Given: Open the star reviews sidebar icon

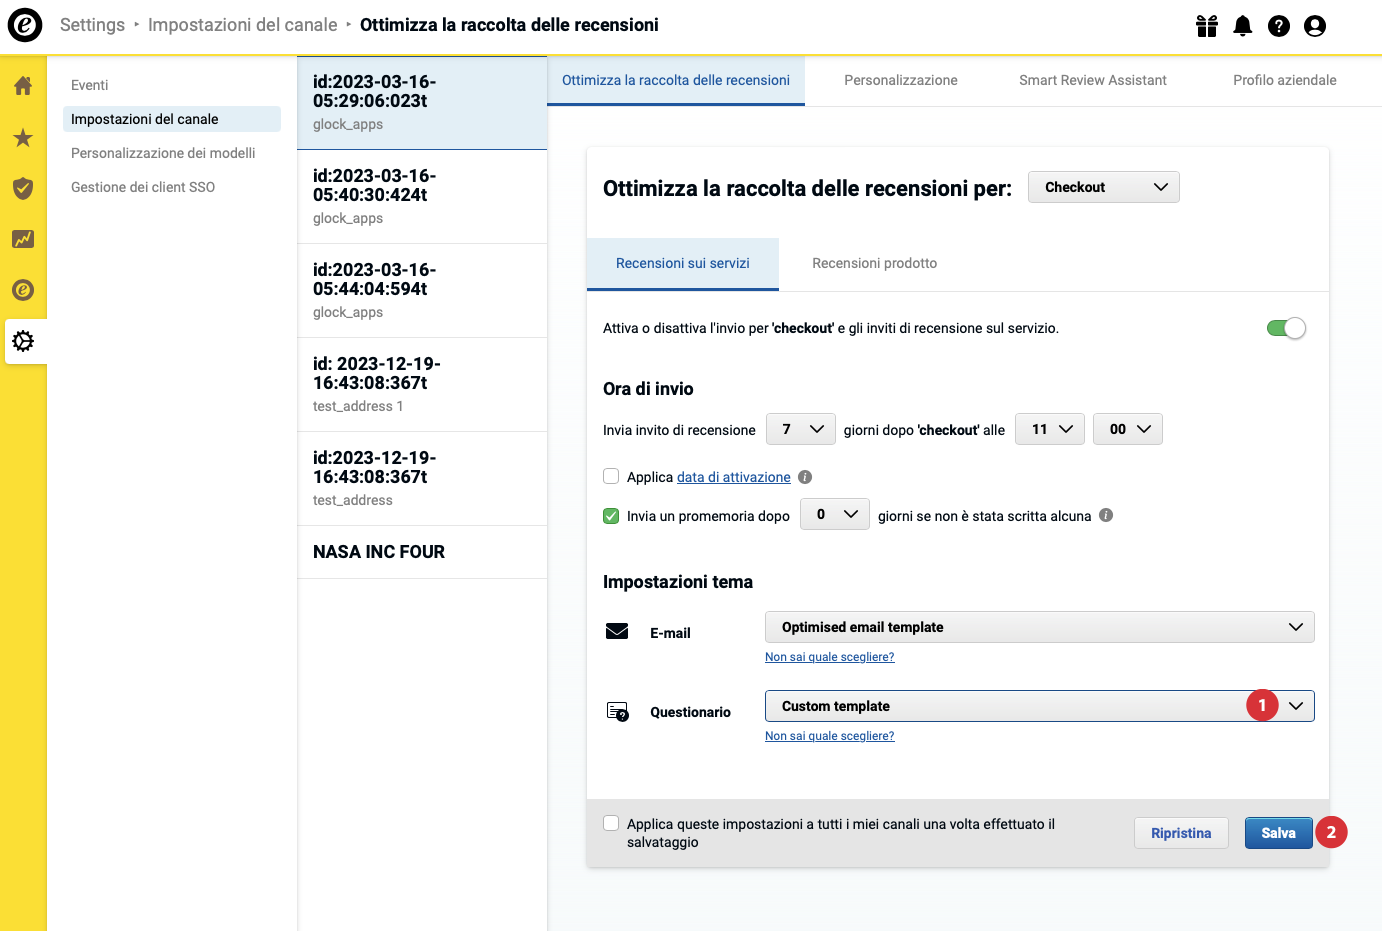Looking at the screenshot, I should point(23,138).
